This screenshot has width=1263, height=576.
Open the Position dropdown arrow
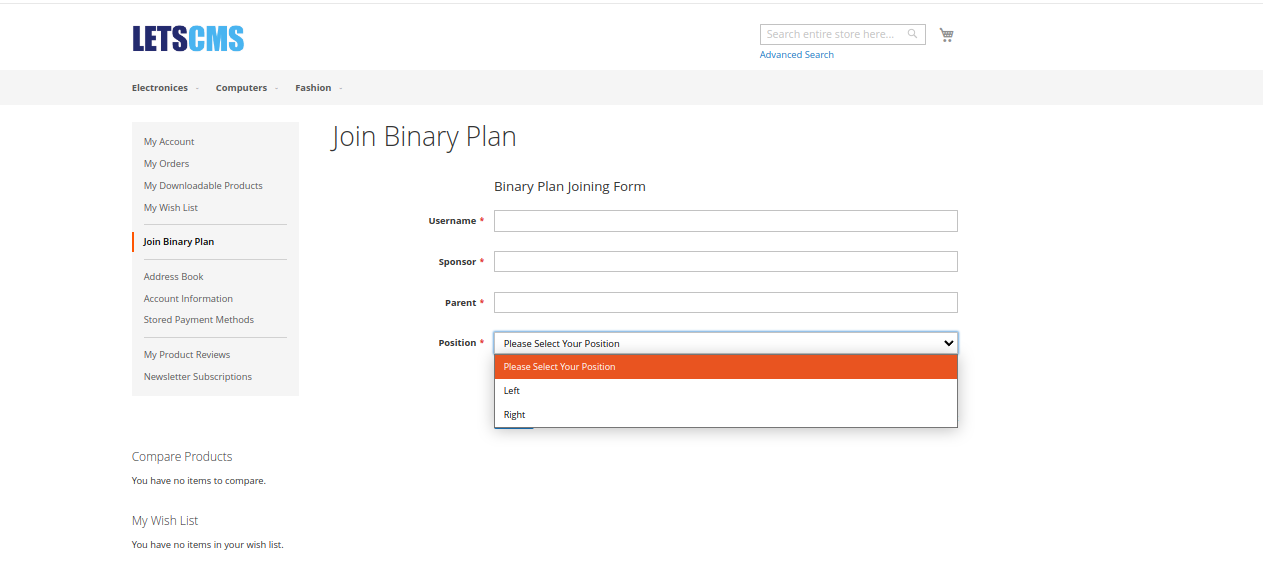pyautogui.click(x=948, y=343)
